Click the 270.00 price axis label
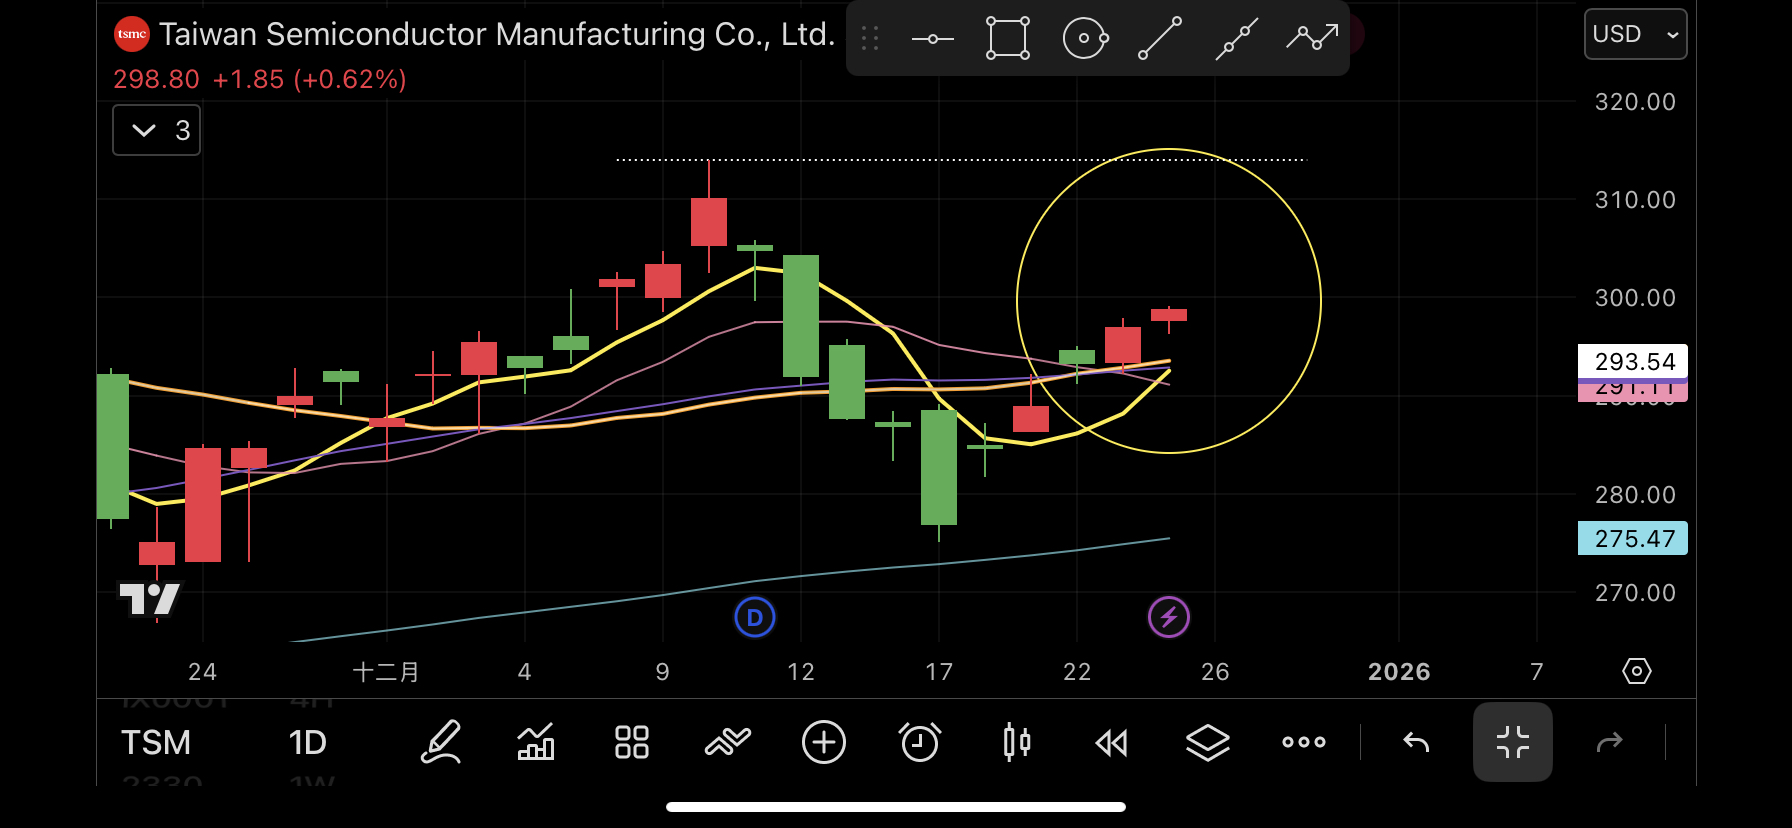The image size is (1792, 828). (1635, 593)
